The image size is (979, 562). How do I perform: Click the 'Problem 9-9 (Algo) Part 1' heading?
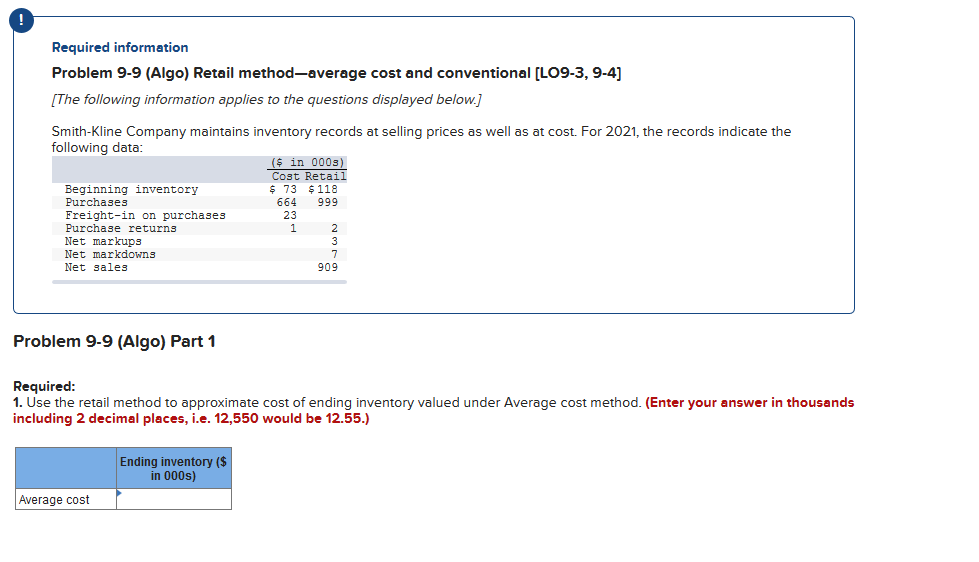(114, 342)
